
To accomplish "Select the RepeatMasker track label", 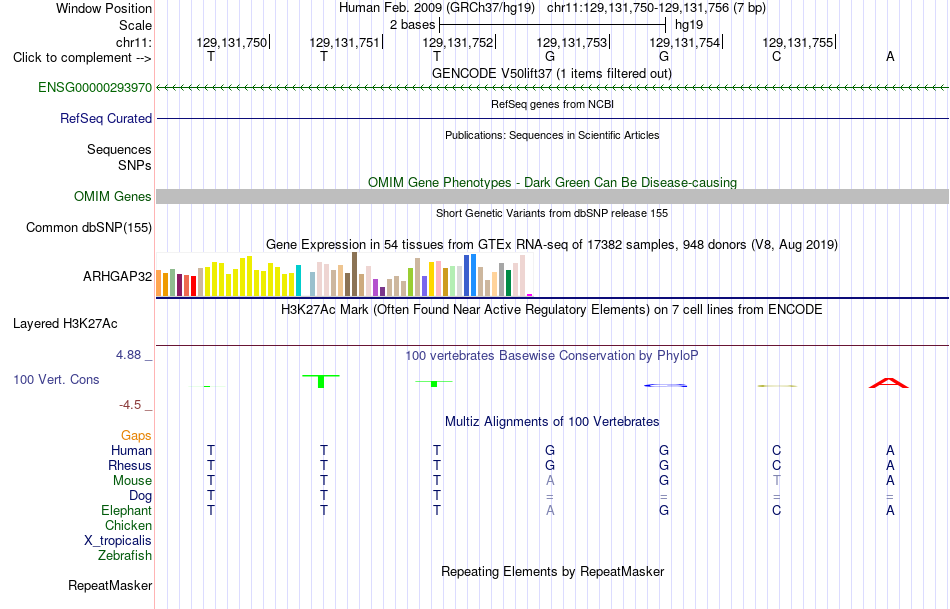I will (110, 585).
